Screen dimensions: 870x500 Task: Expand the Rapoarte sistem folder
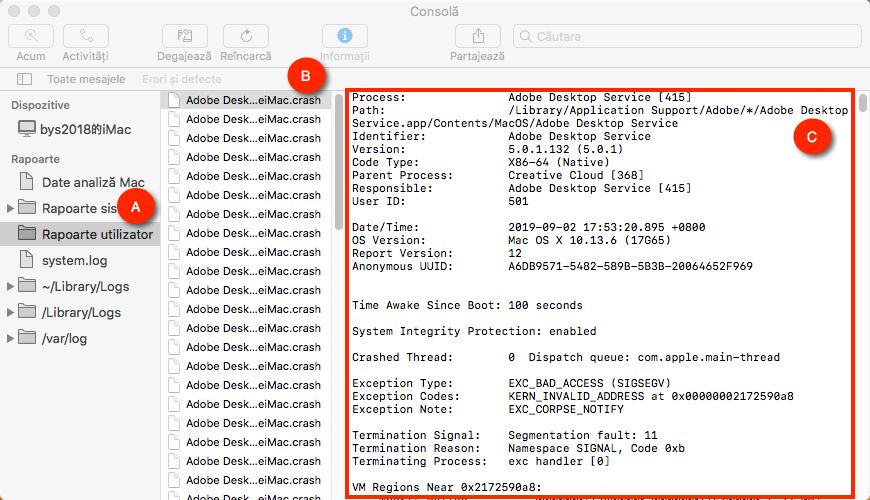[10, 208]
